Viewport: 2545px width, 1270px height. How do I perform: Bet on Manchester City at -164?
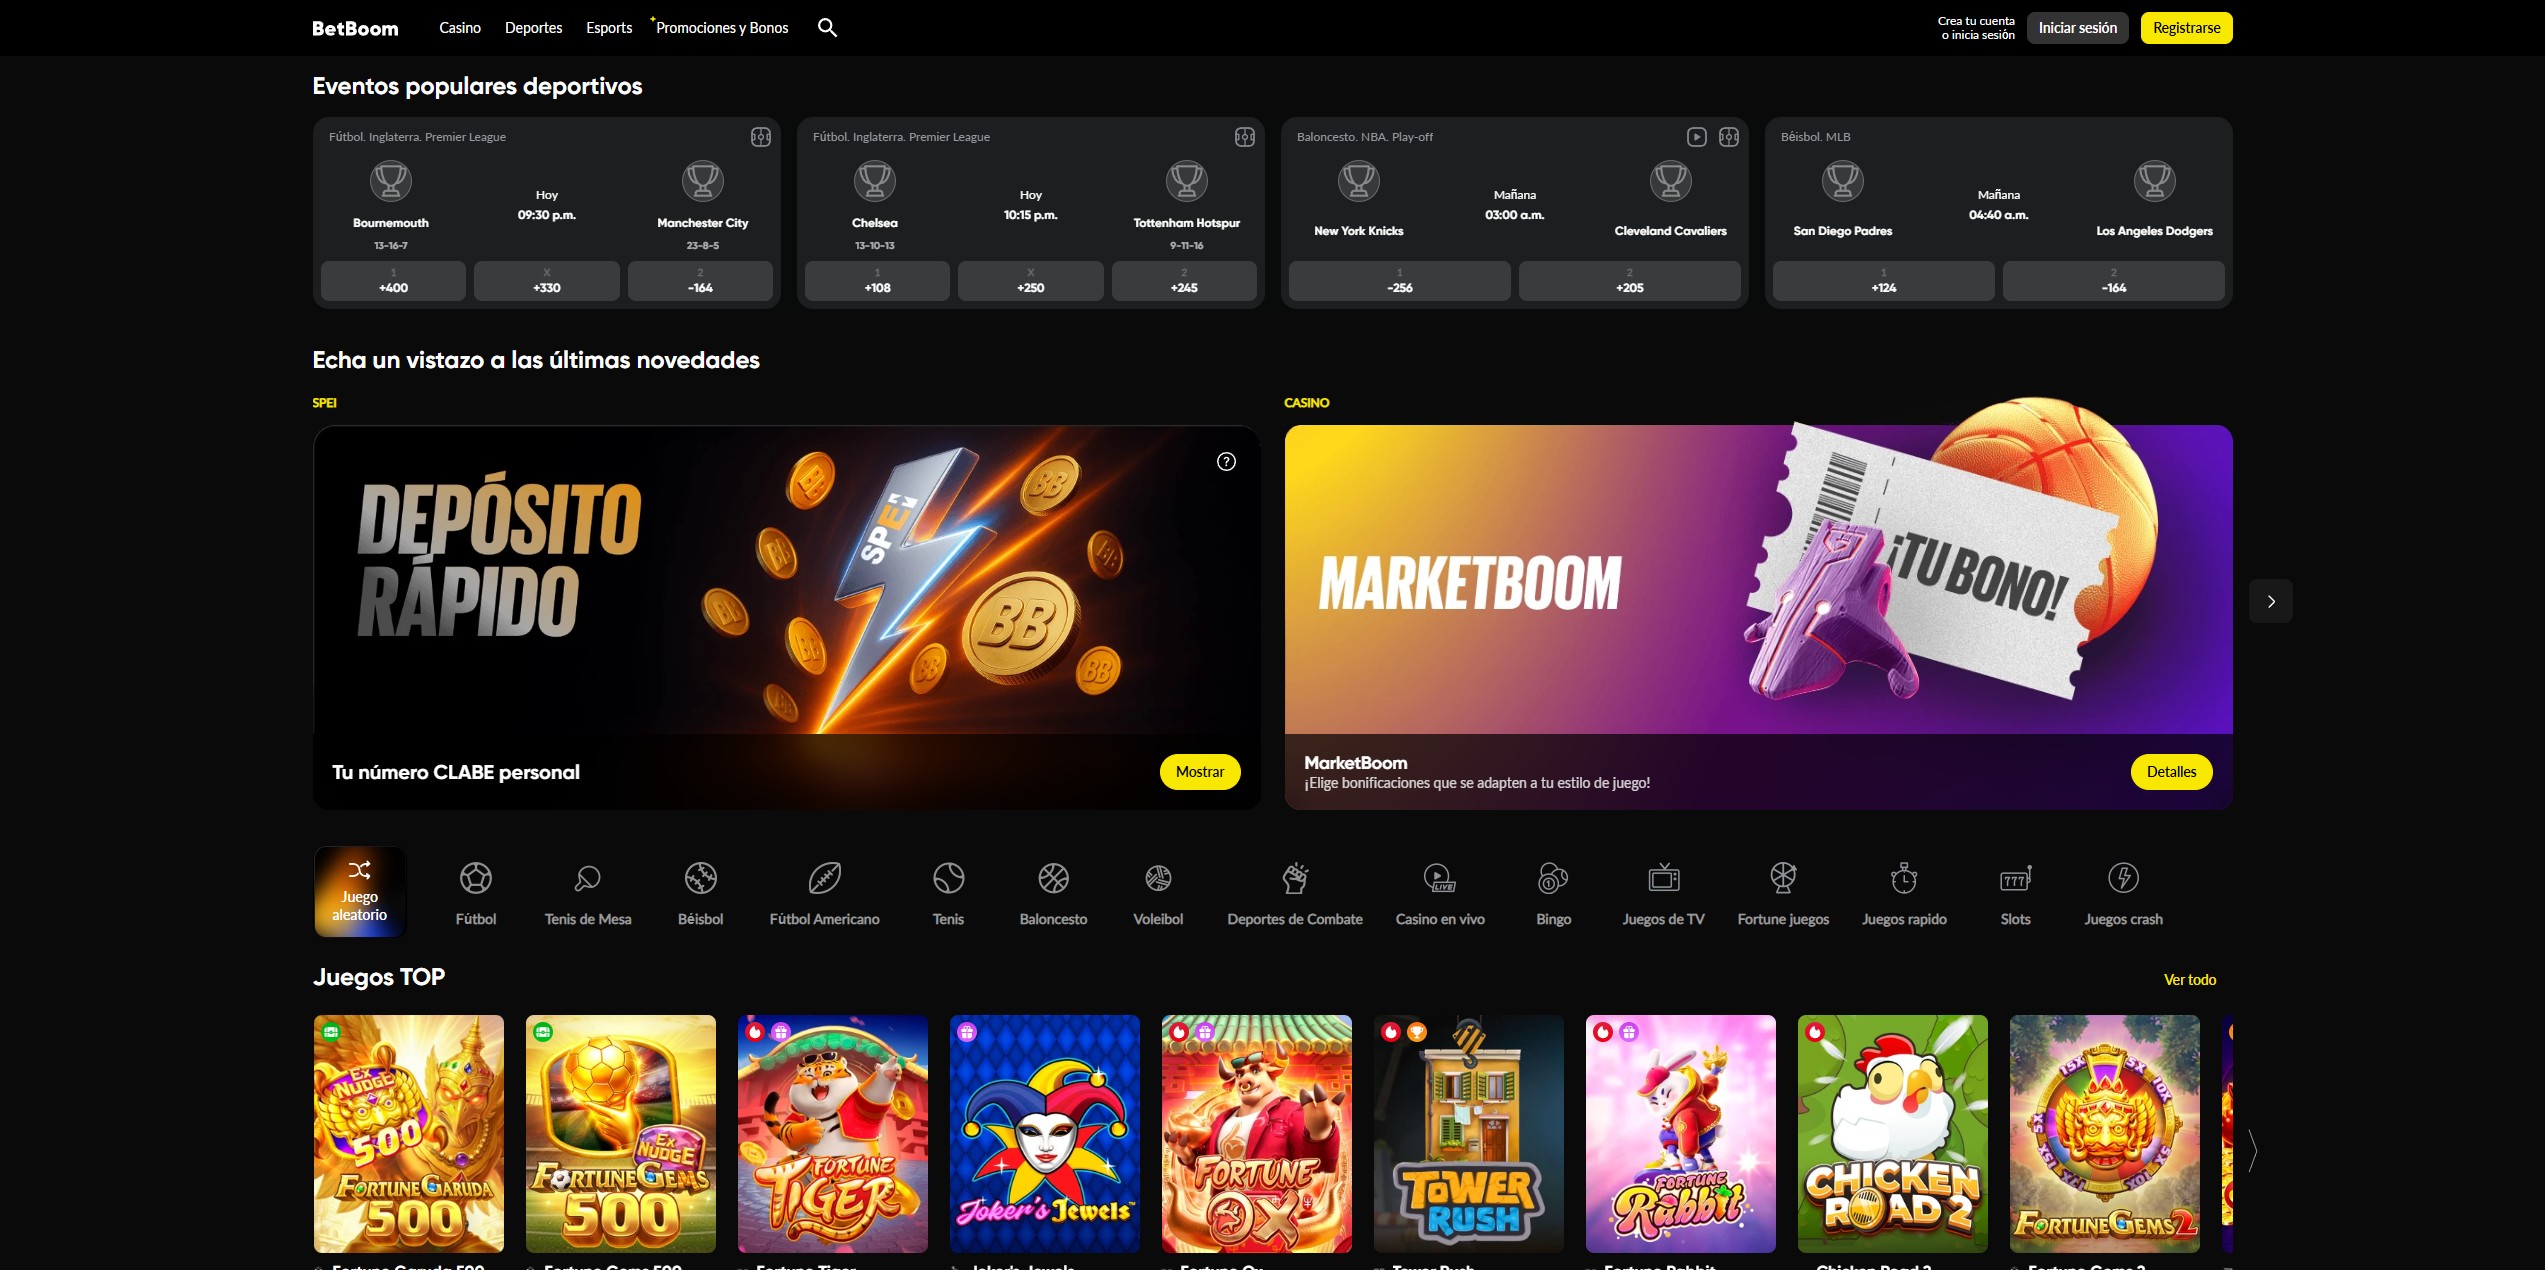tap(700, 281)
